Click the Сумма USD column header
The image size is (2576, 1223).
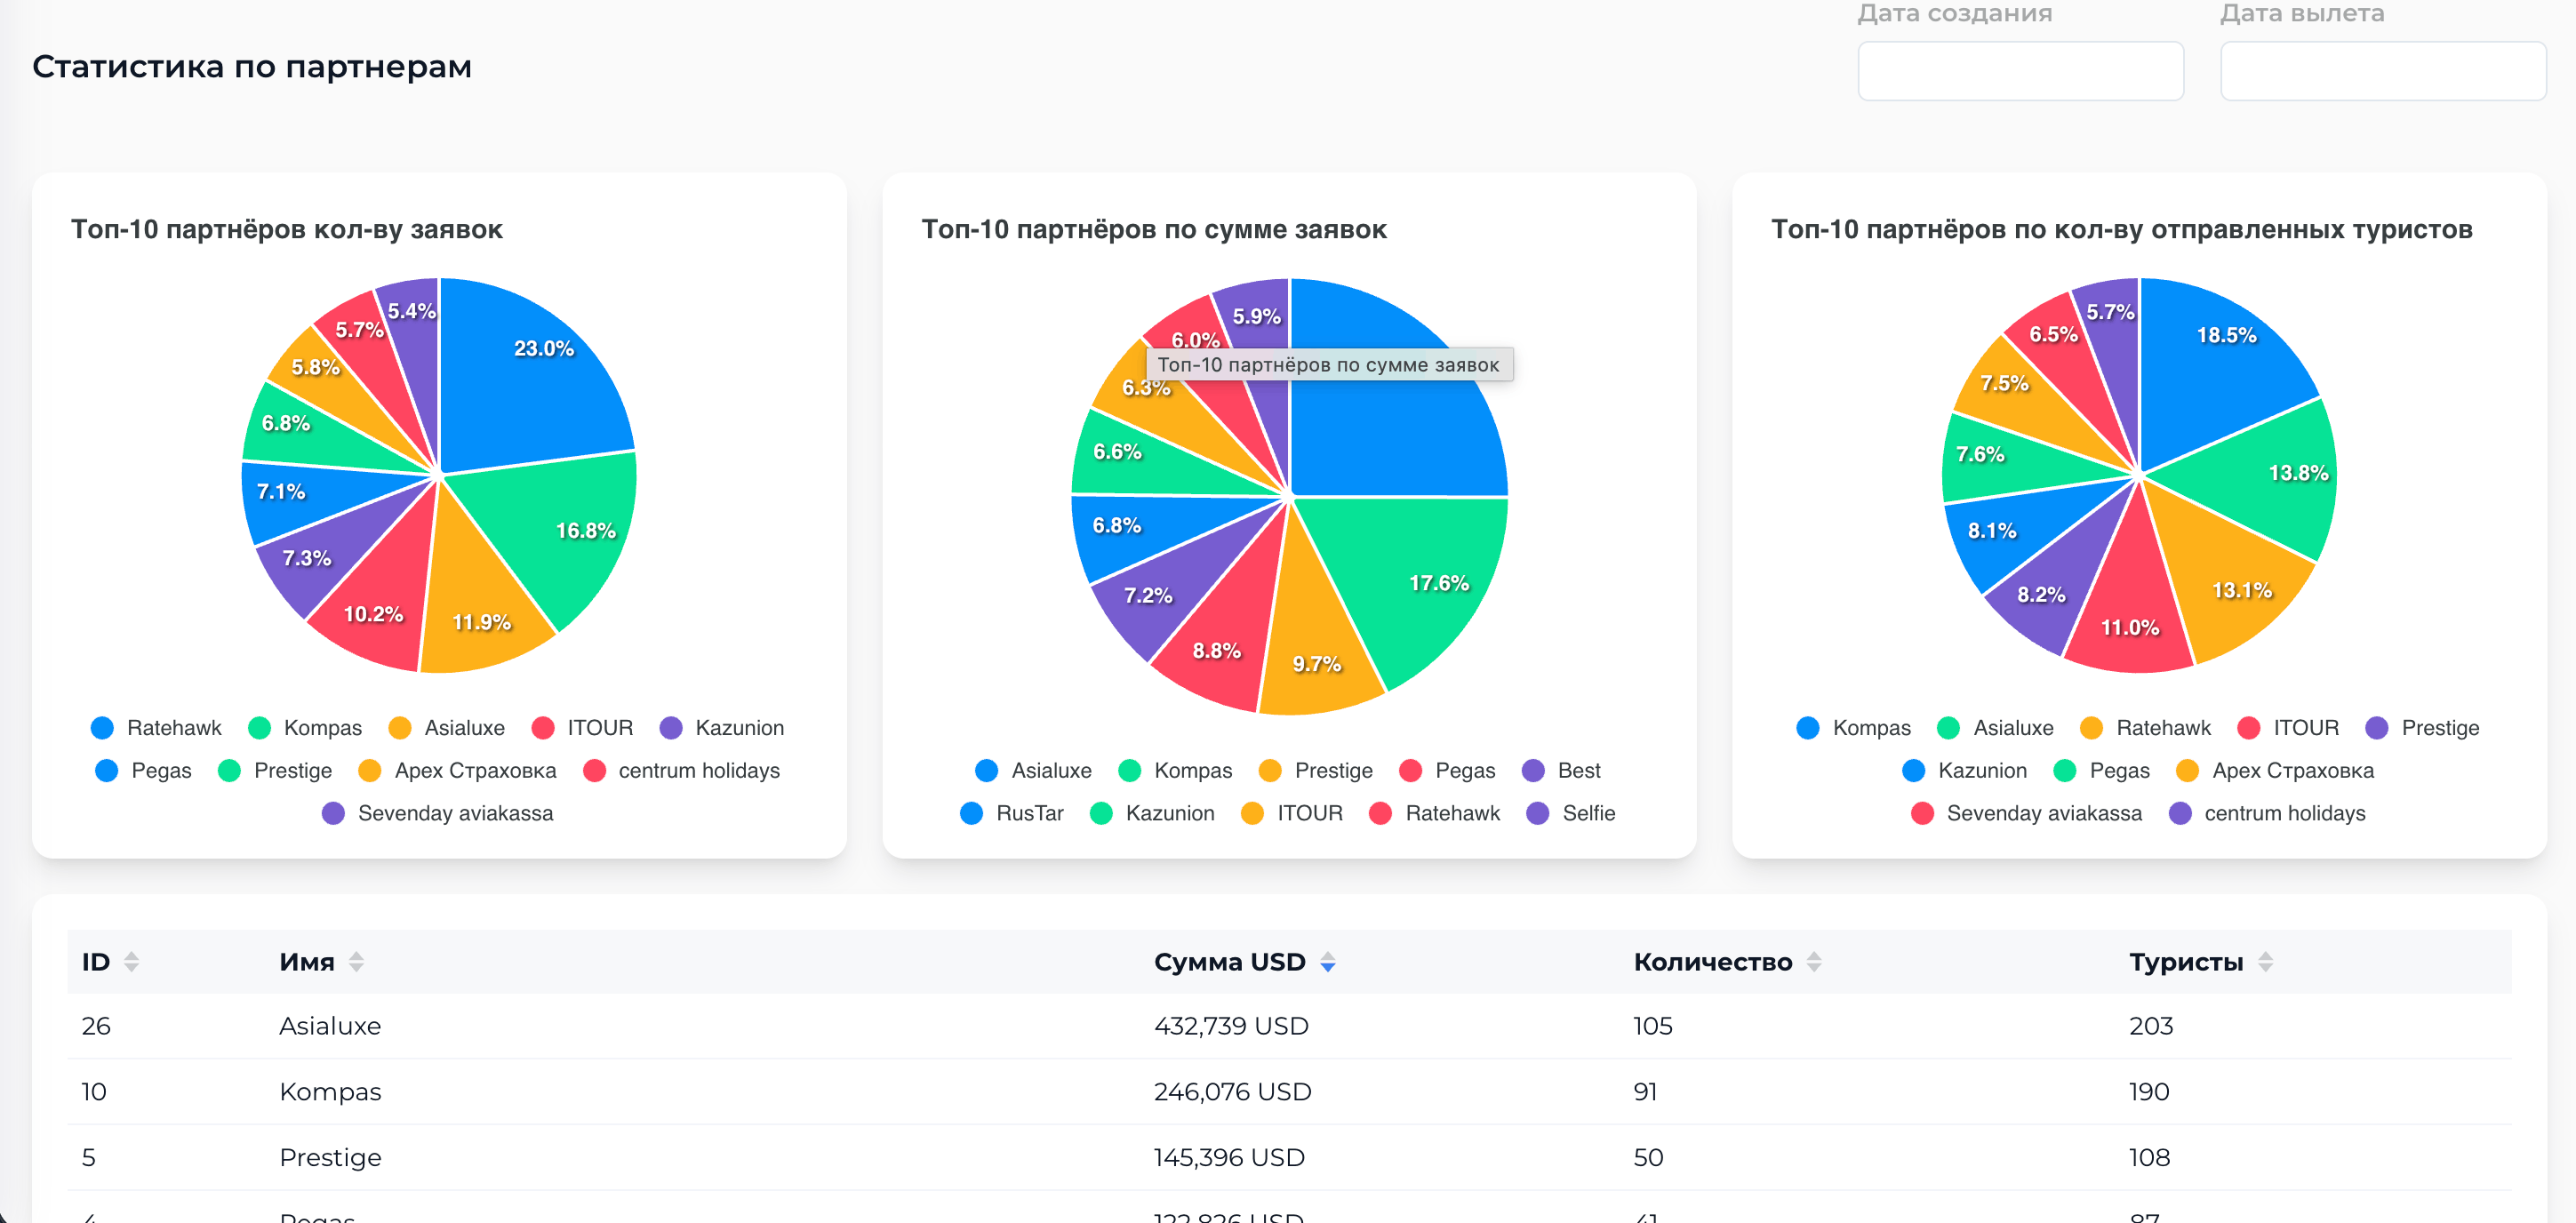pos(1229,962)
